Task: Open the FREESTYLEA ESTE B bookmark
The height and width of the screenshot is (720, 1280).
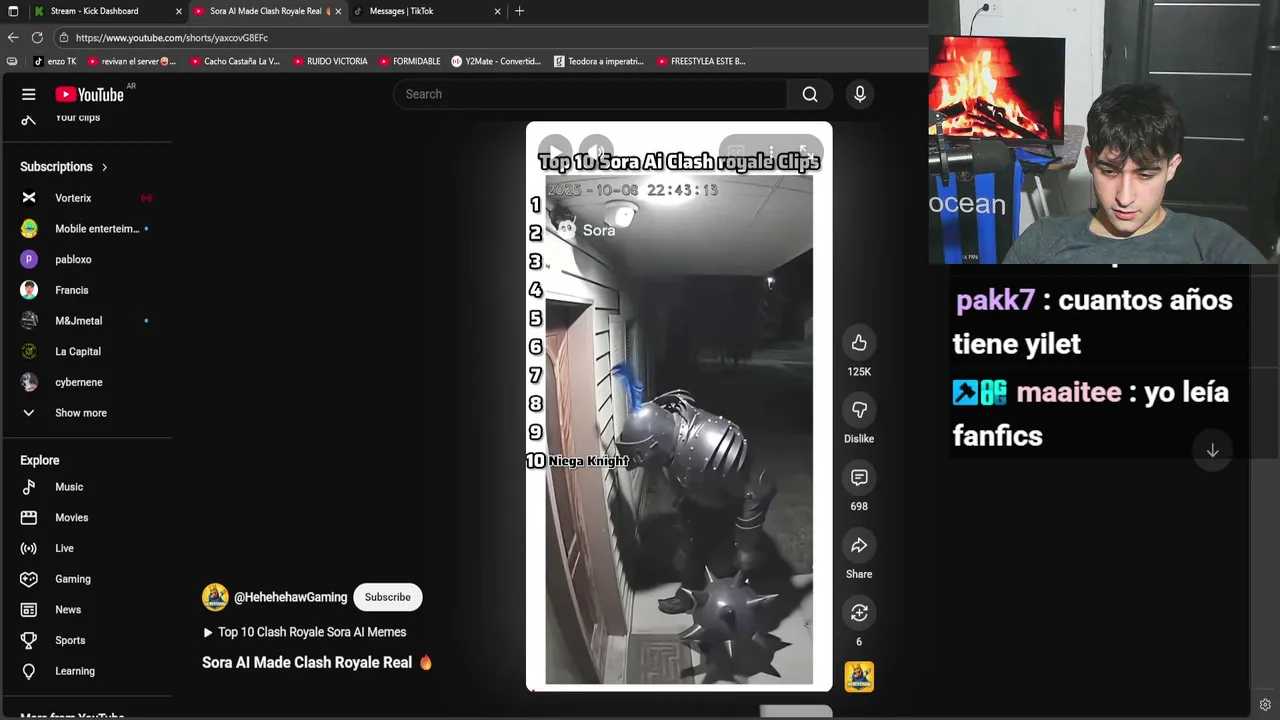Action: [701, 61]
